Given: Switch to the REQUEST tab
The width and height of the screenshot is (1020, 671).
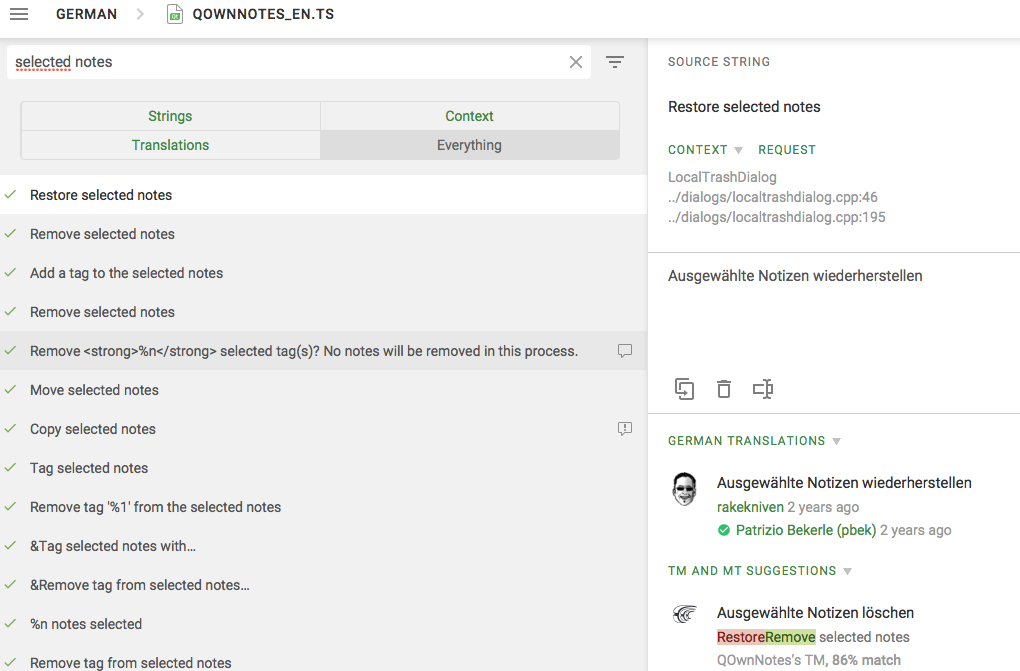Looking at the screenshot, I should (786, 149).
